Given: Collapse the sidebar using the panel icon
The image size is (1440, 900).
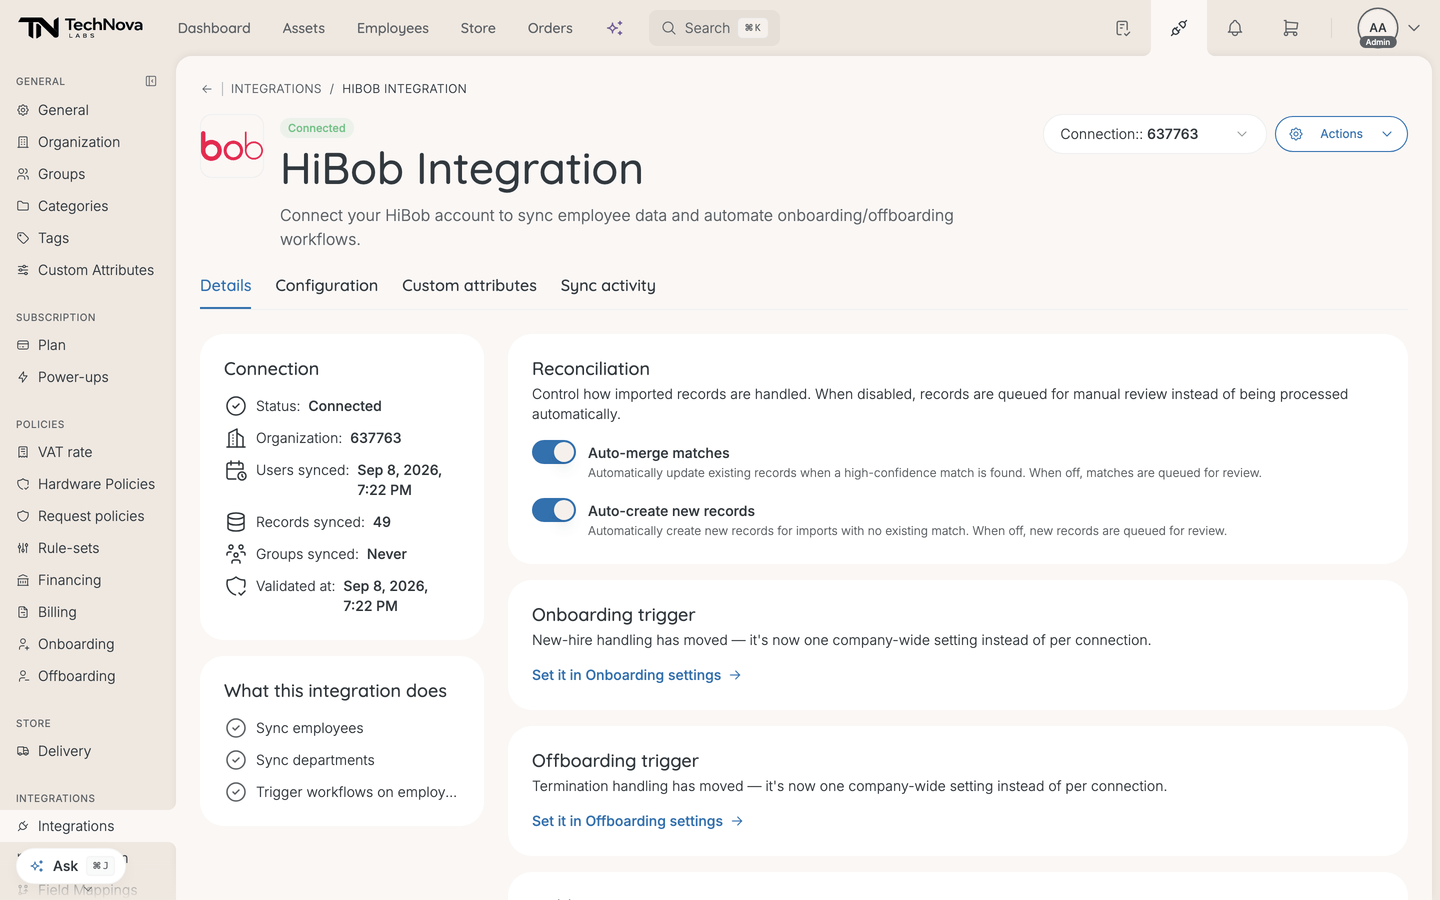Looking at the screenshot, I should [151, 81].
